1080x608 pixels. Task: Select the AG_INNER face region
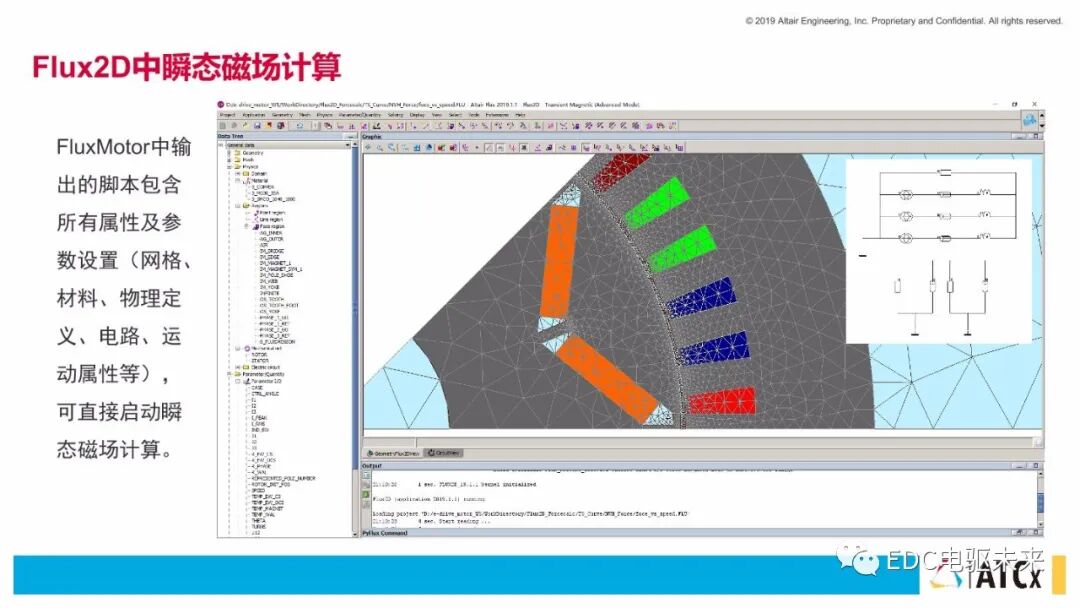click(271, 233)
